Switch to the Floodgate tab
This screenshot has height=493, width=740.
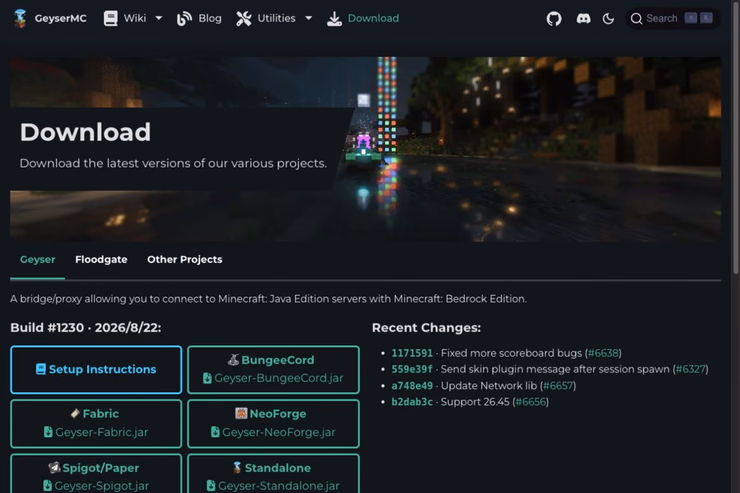pyautogui.click(x=101, y=259)
